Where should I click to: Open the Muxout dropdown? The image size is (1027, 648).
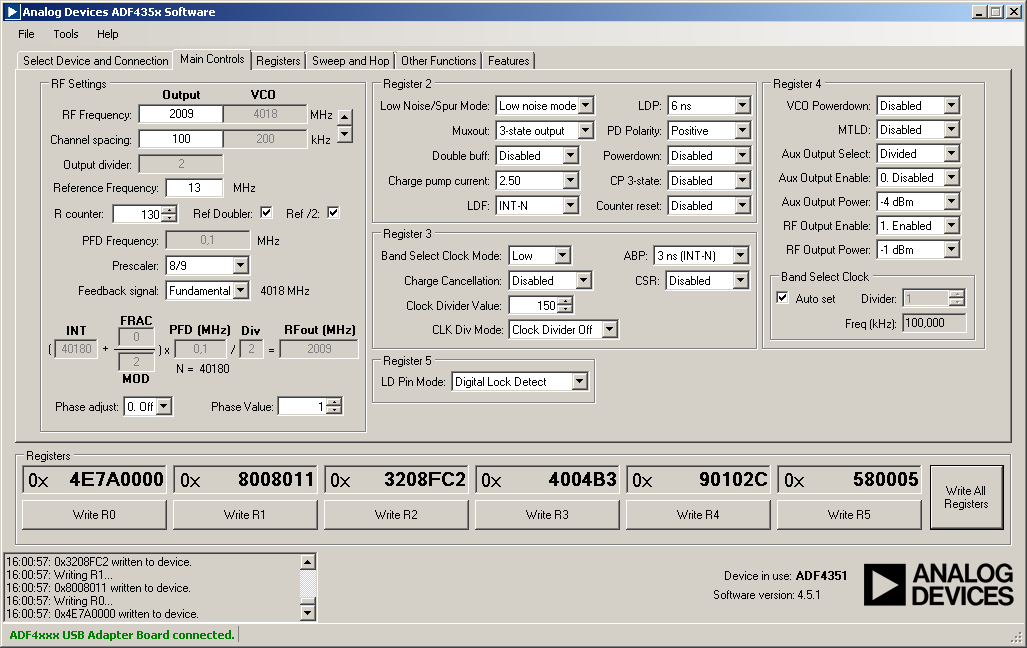tap(586, 130)
